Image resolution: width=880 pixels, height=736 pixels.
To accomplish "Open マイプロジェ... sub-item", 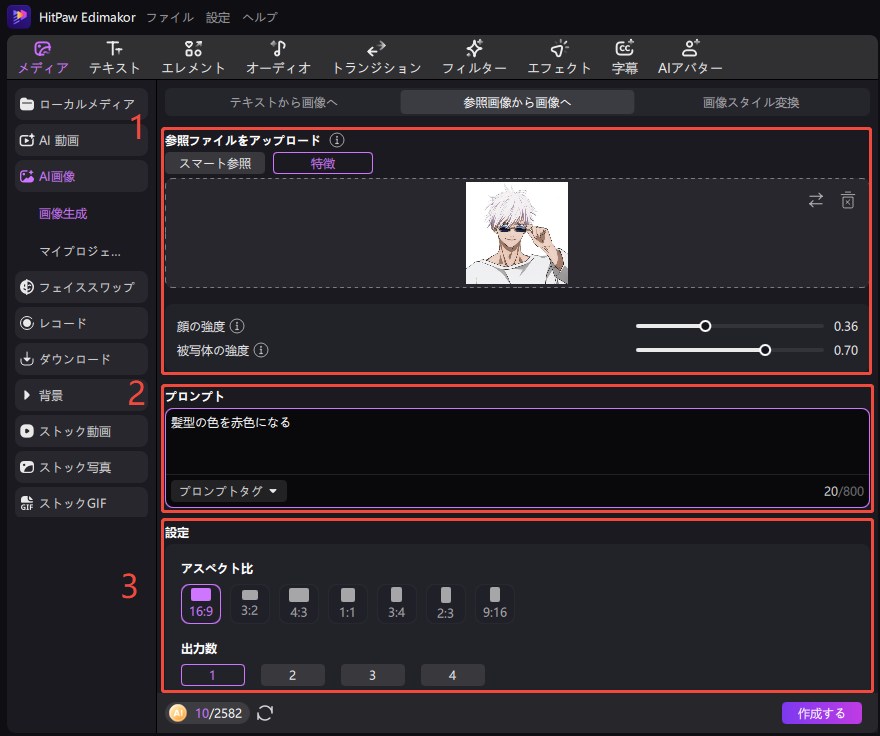I will tap(80, 251).
